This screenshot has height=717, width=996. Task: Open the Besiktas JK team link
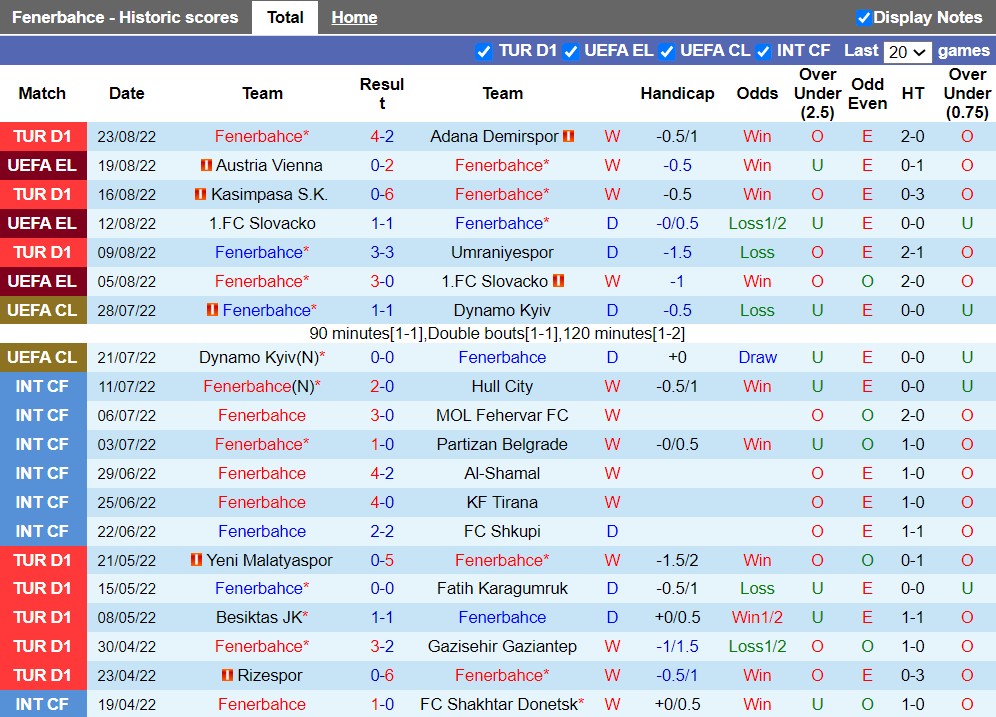261,618
